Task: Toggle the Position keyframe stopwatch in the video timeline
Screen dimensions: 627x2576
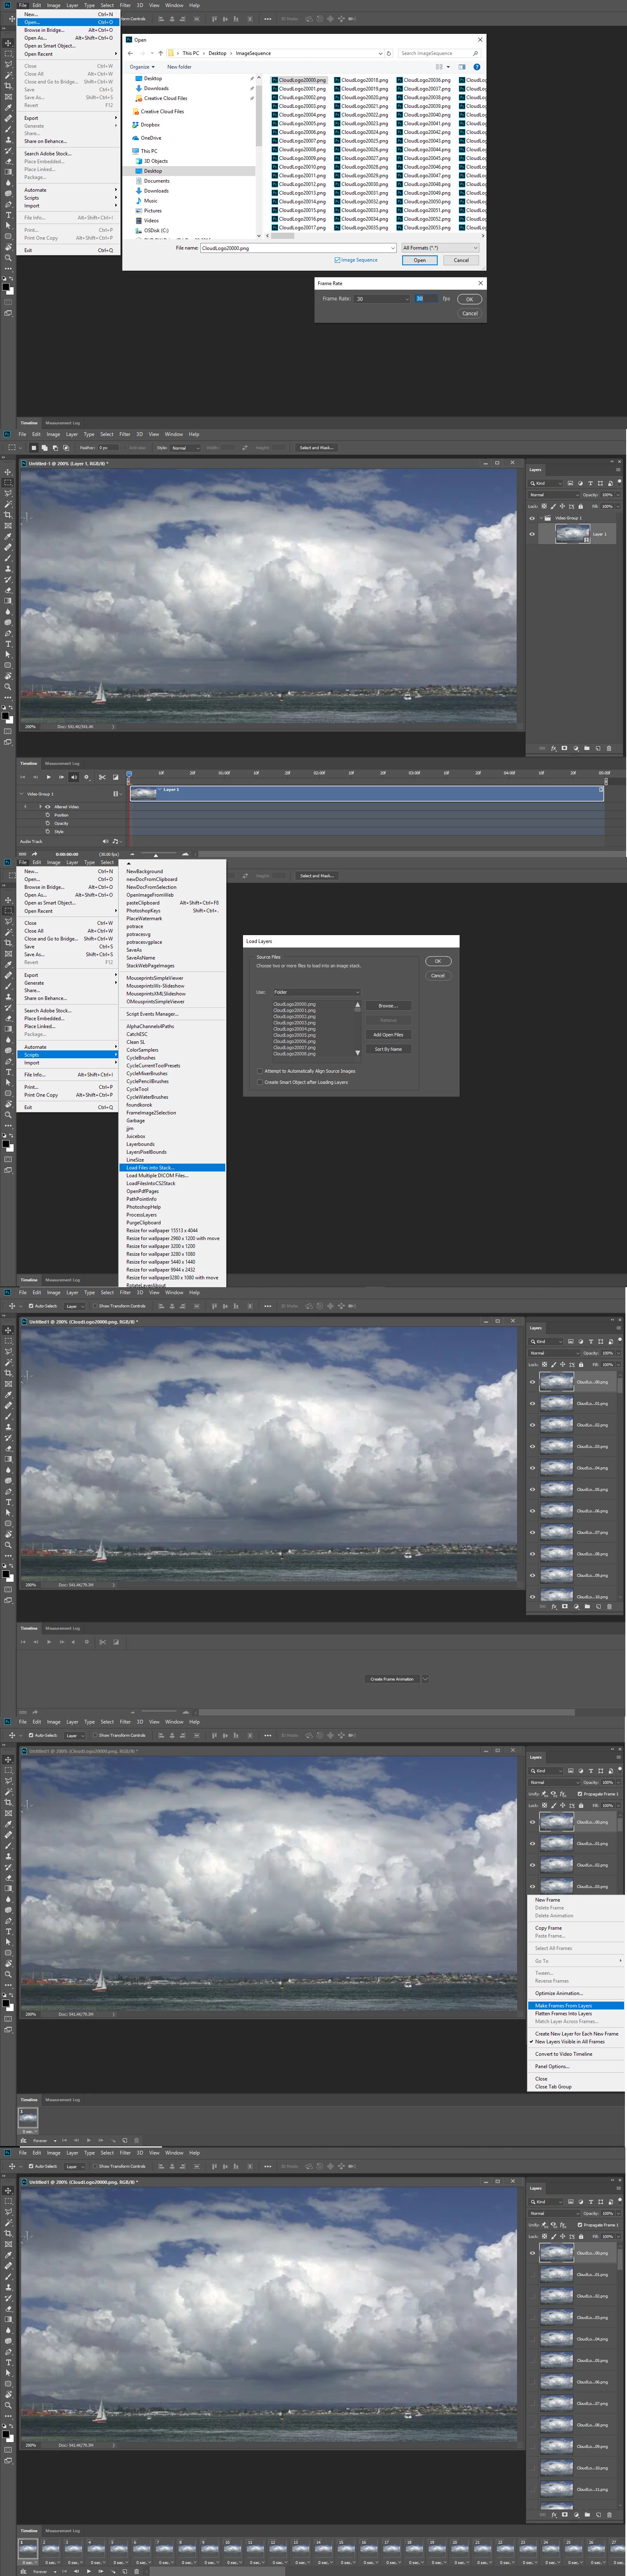Action: (47, 815)
